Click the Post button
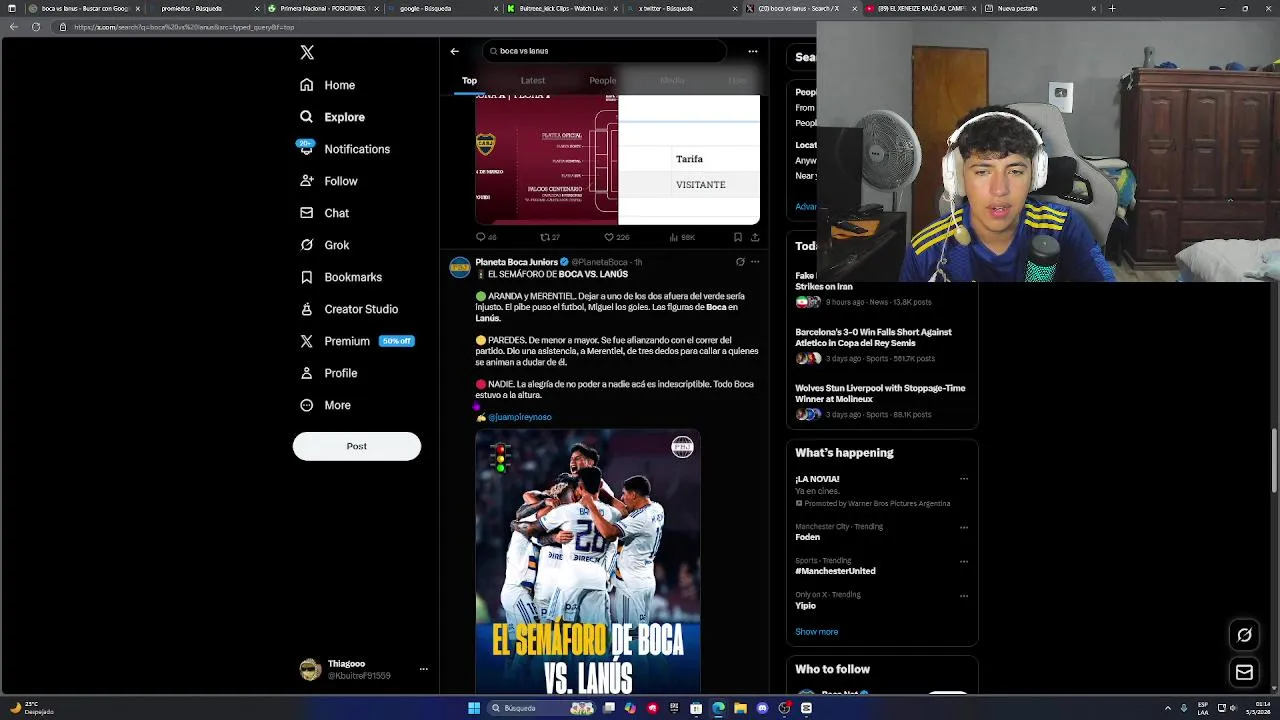Screen dimensions: 1280x720 [357, 446]
